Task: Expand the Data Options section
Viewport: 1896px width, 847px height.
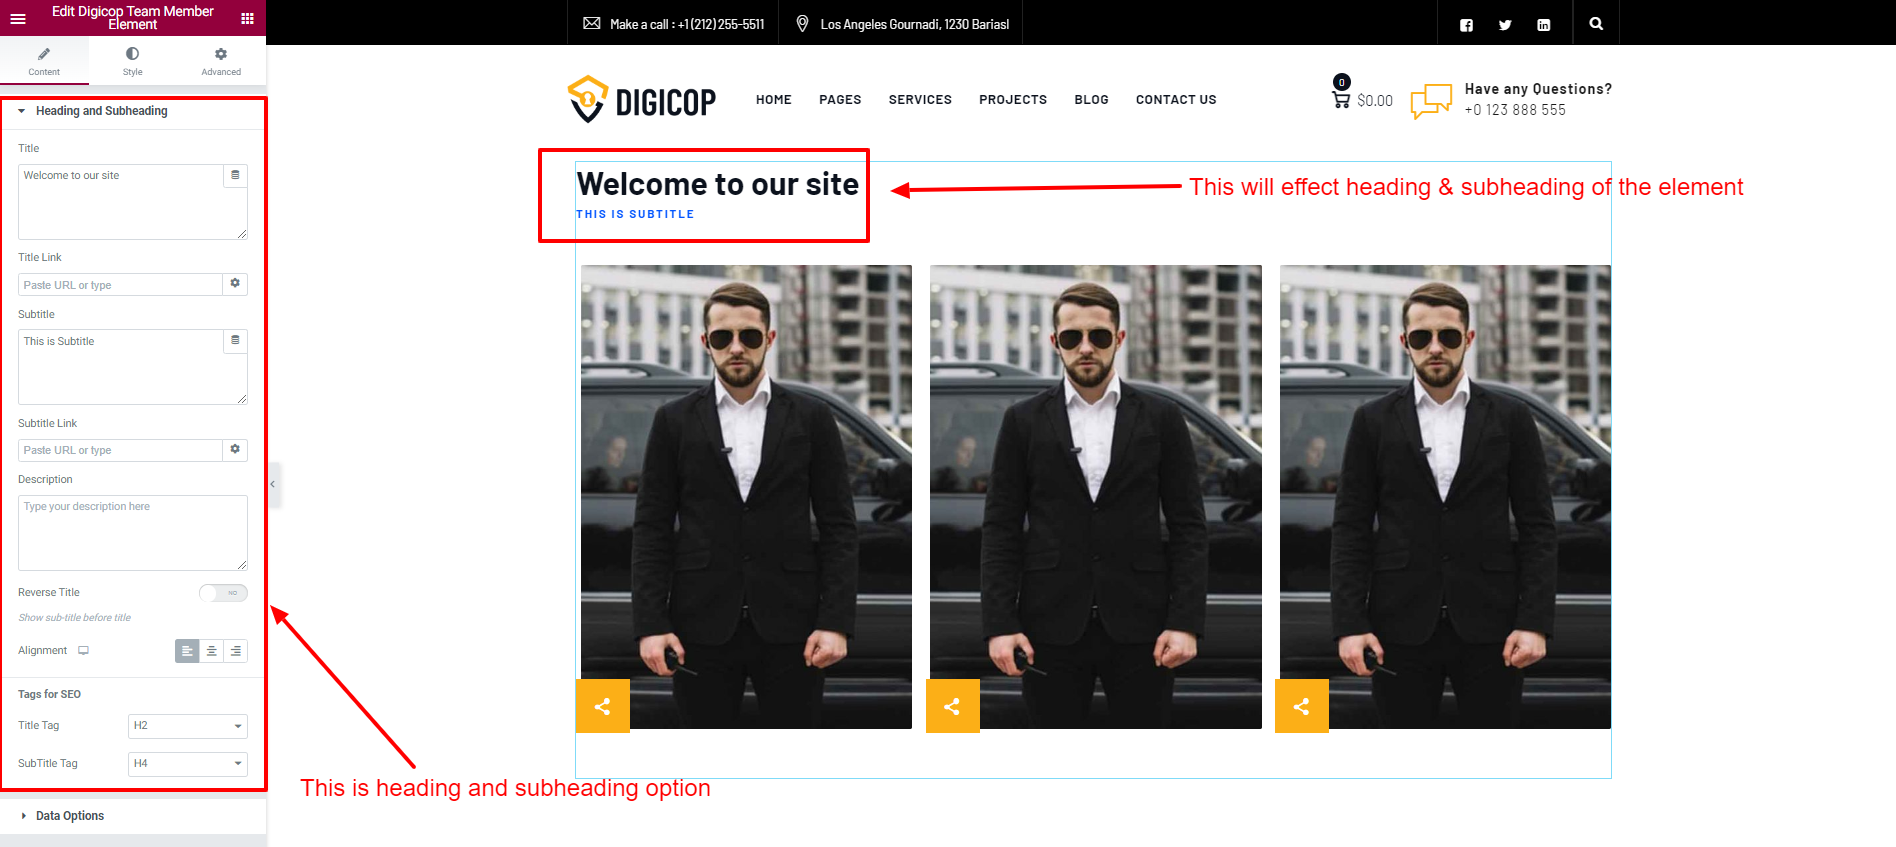Action: click(x=70, y=816)
